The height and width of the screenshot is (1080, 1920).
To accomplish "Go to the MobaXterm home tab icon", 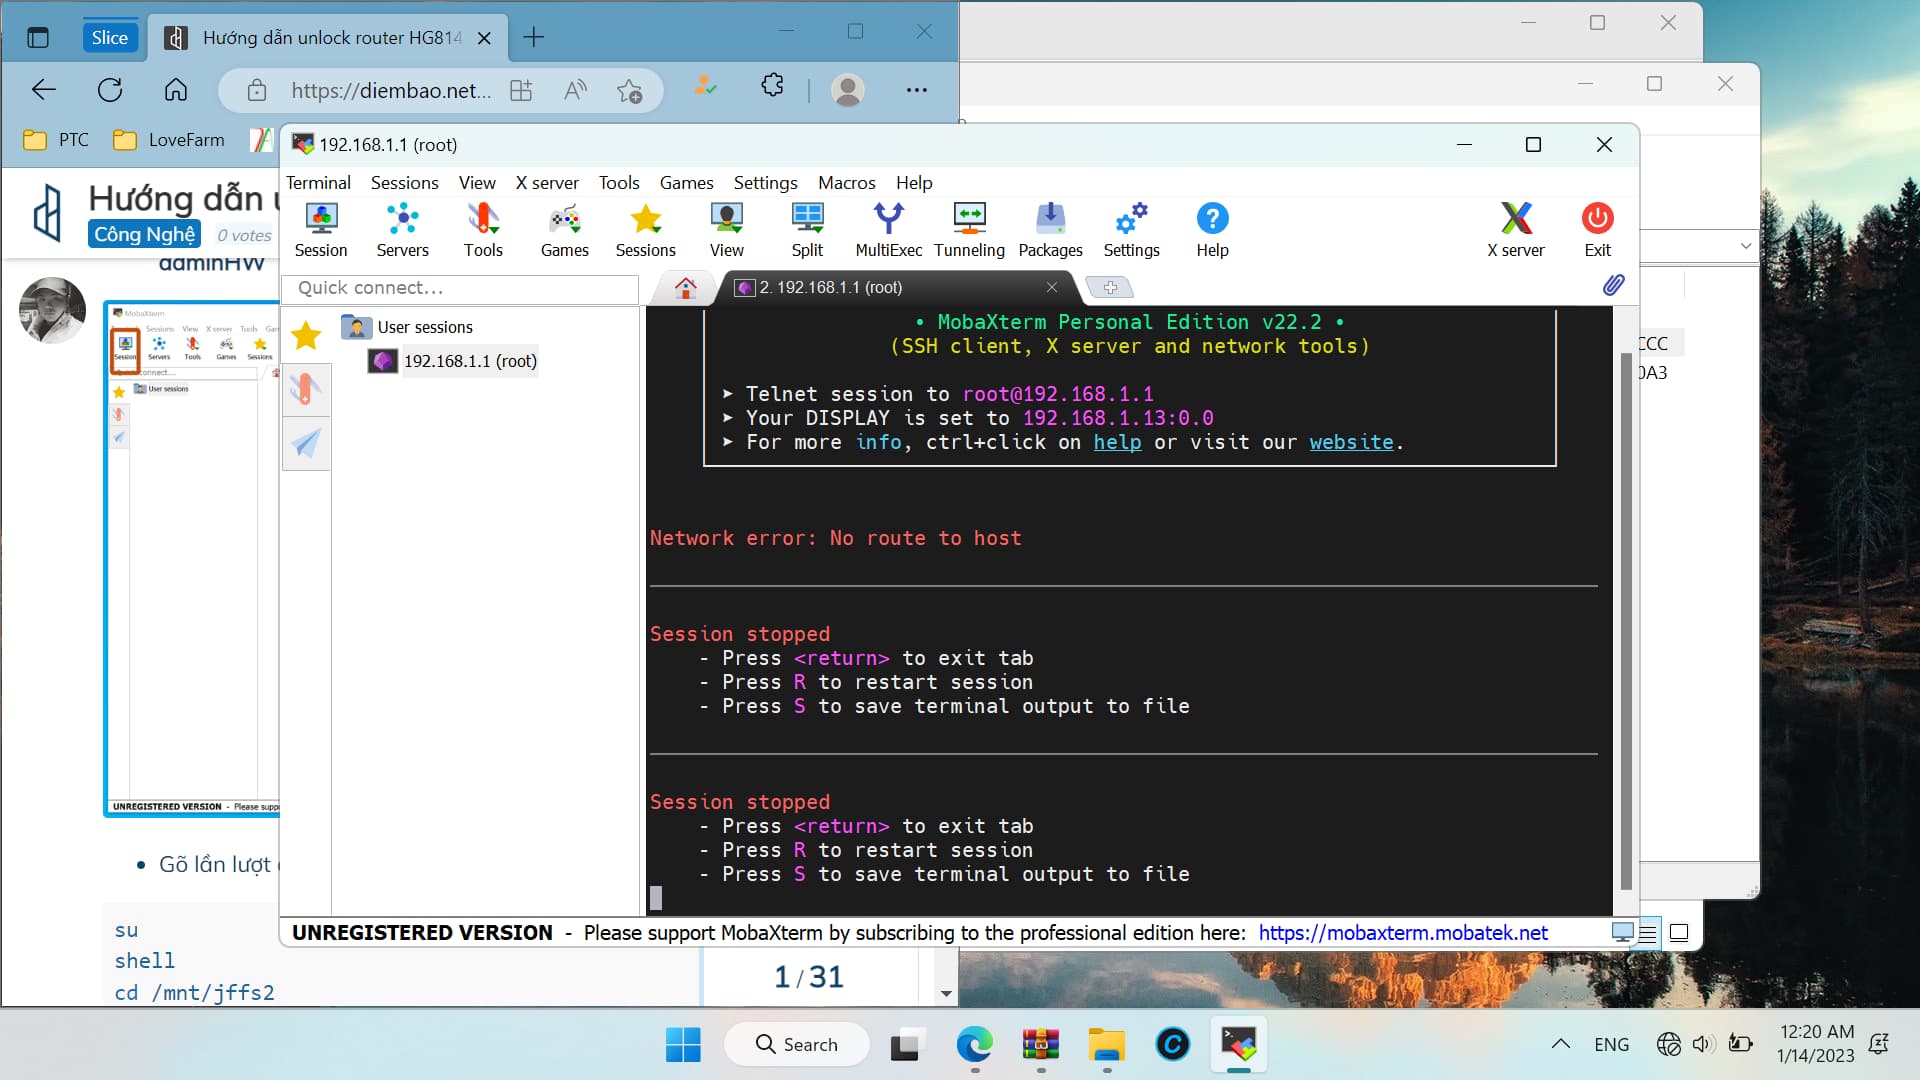I will [685, 288].
